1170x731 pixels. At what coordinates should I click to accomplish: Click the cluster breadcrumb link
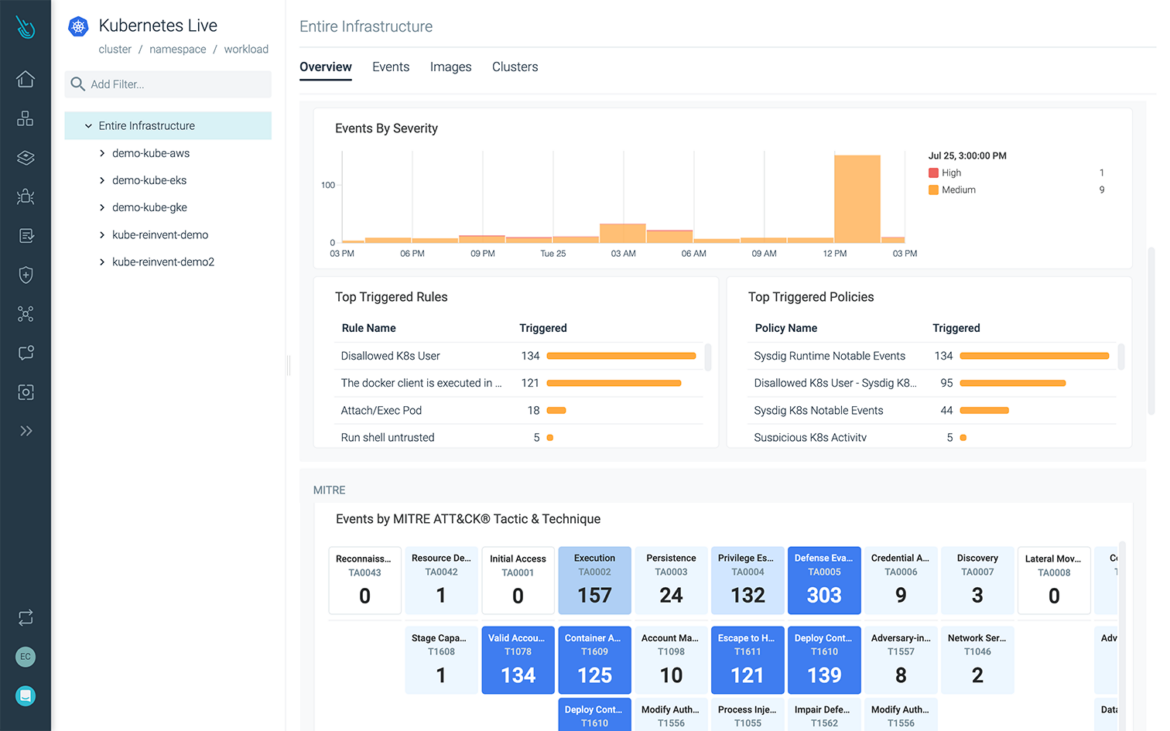pos(115,49)
